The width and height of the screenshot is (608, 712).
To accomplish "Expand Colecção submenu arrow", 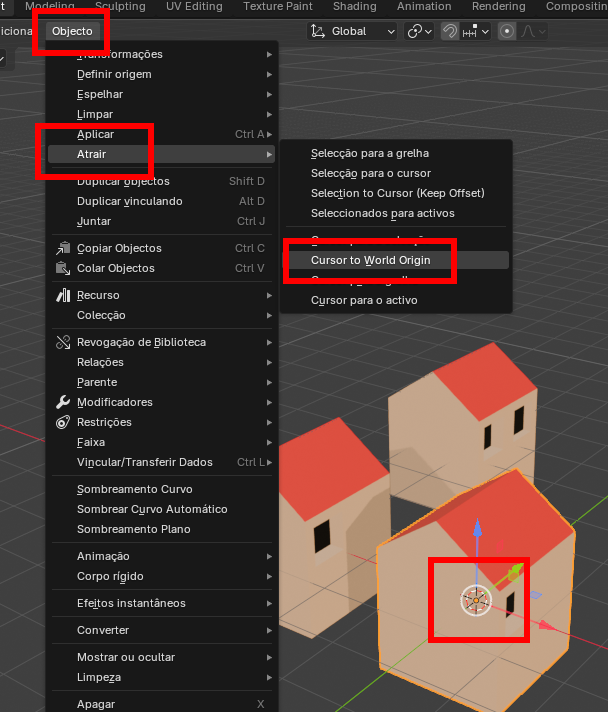I will pyautogui.click(x=269, y=315).
